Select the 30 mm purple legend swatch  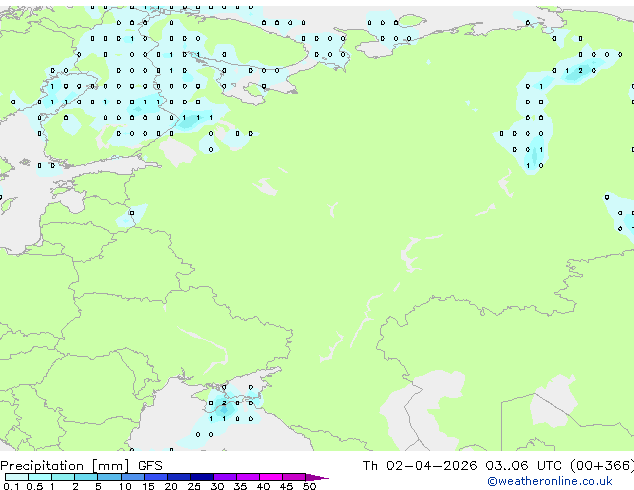click(x=225, y=477)
